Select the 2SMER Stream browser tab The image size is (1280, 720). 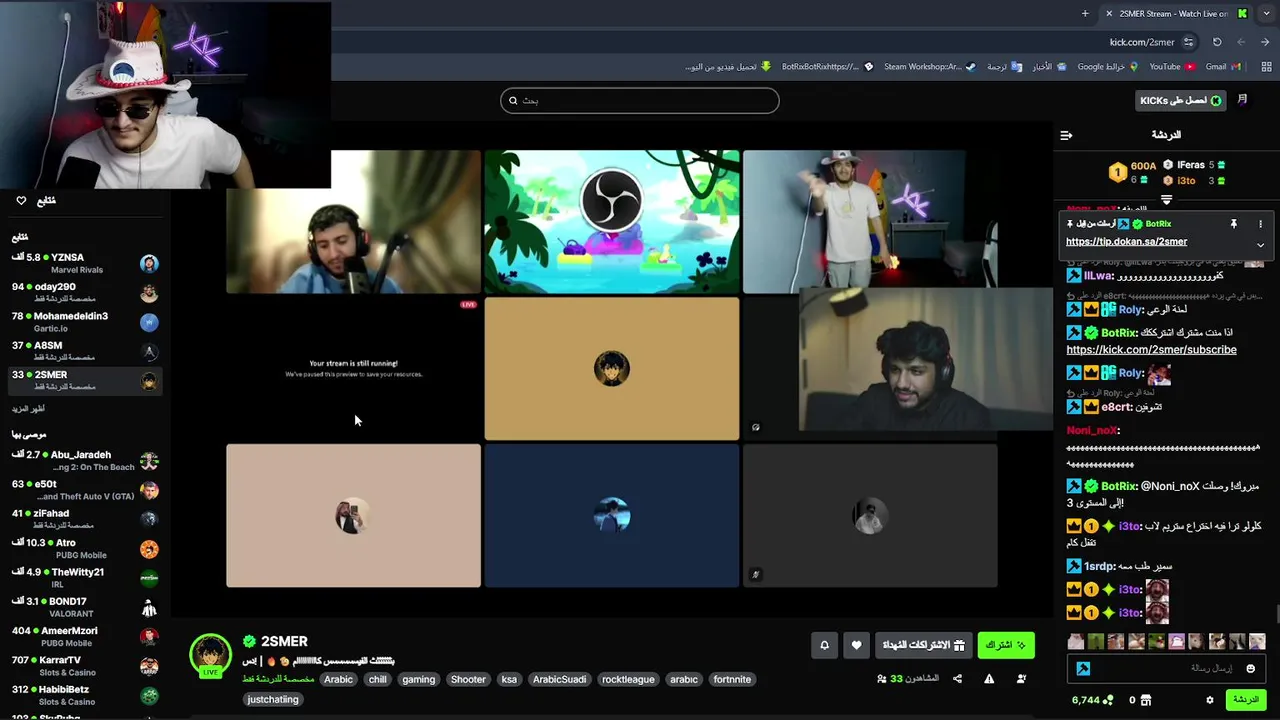click(x=1175, y=13)
